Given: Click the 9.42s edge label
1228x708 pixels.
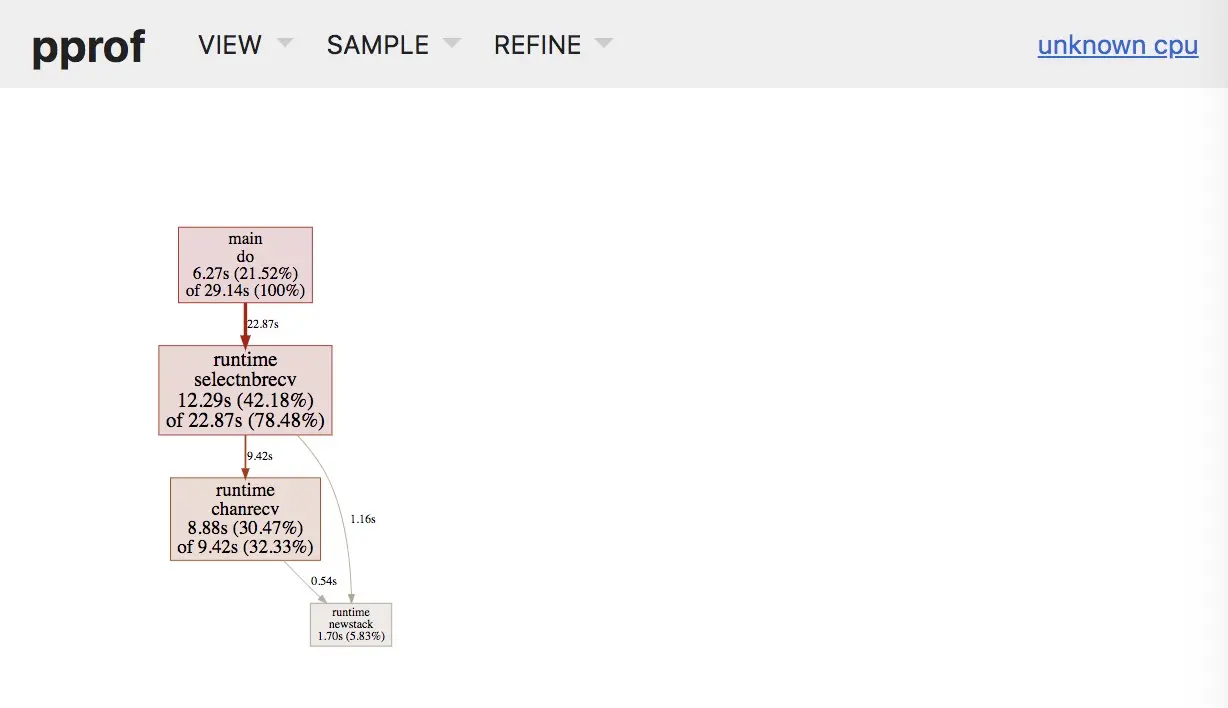Looking at the screenshot, I should pos(259,456).
